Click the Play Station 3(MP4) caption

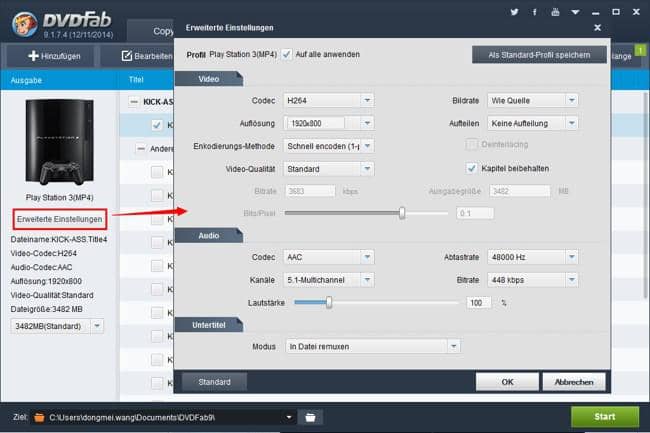pyautogui.click(x=59, y=197)
